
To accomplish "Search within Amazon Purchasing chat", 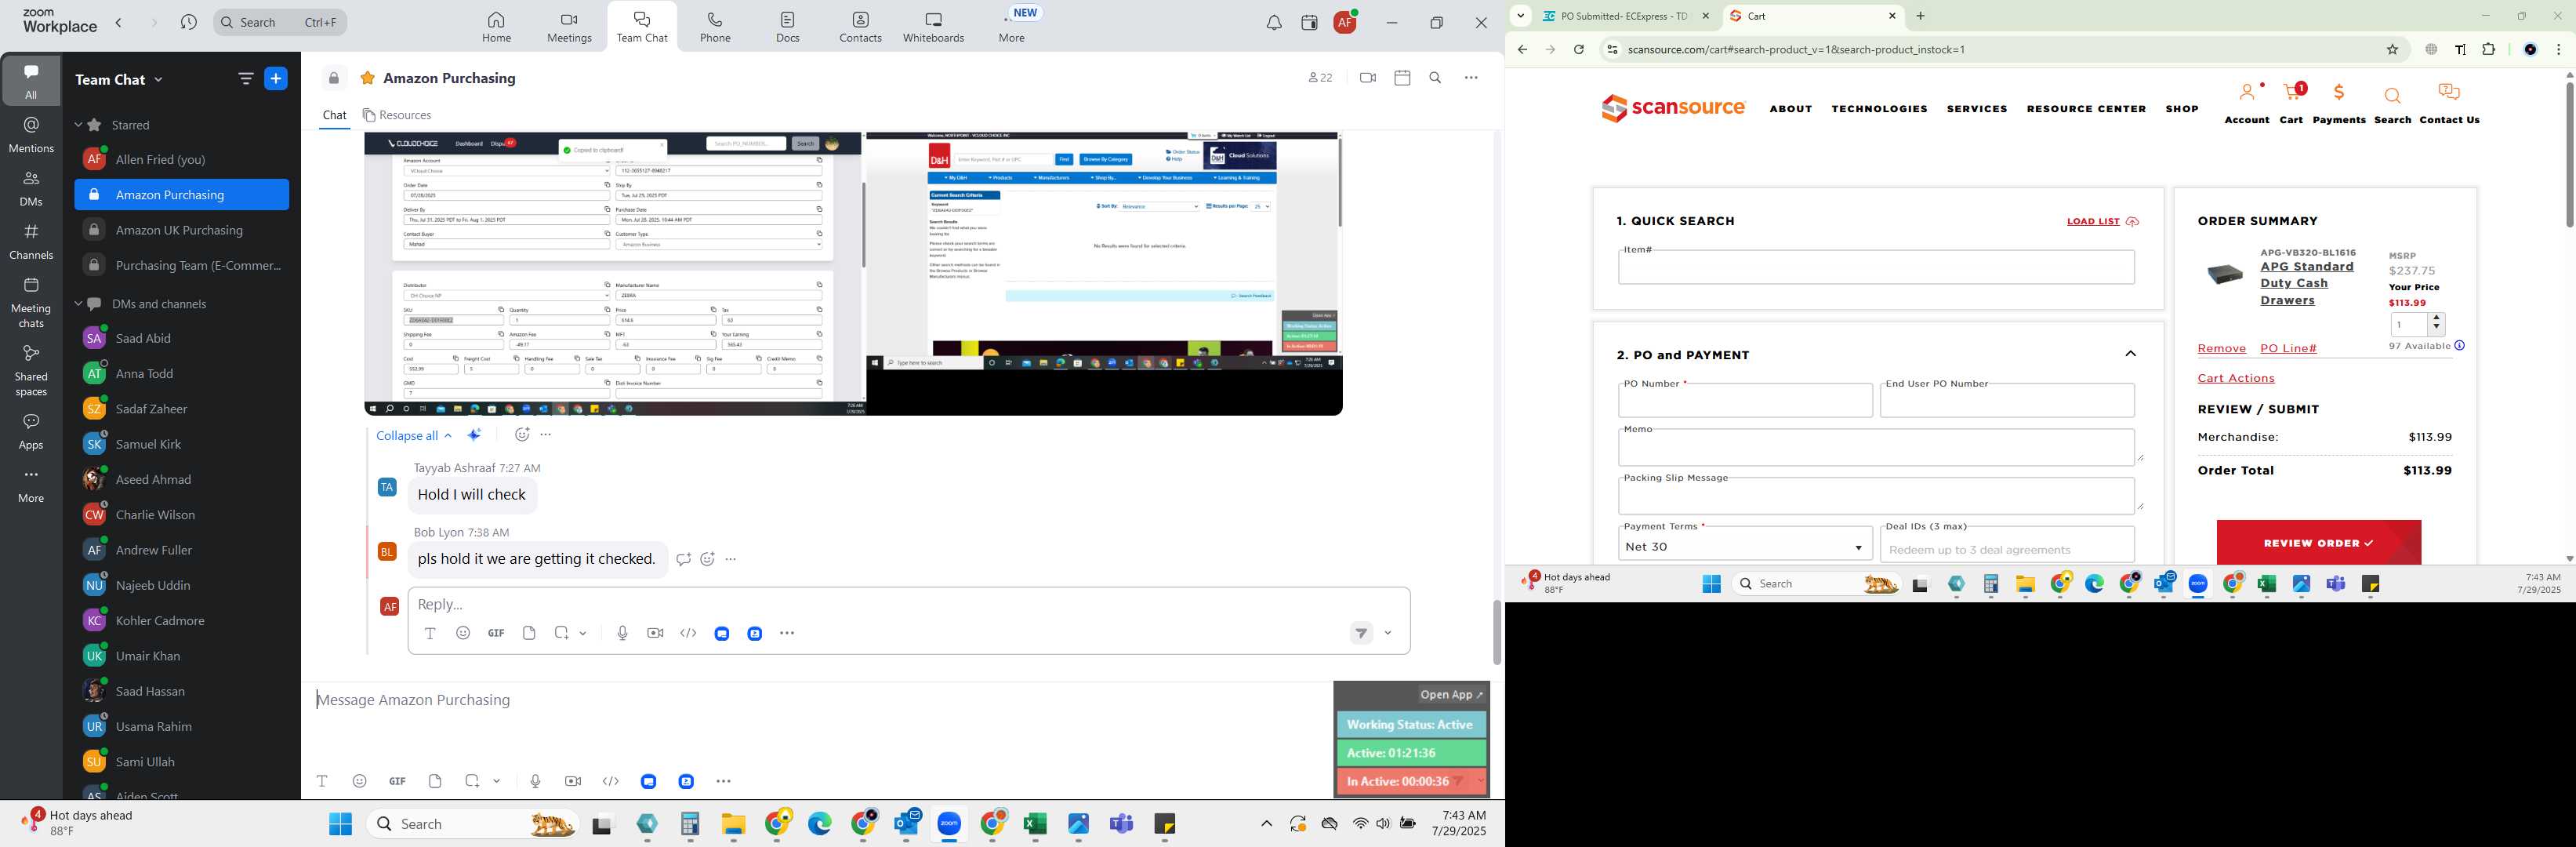I will pos(1435,78).
